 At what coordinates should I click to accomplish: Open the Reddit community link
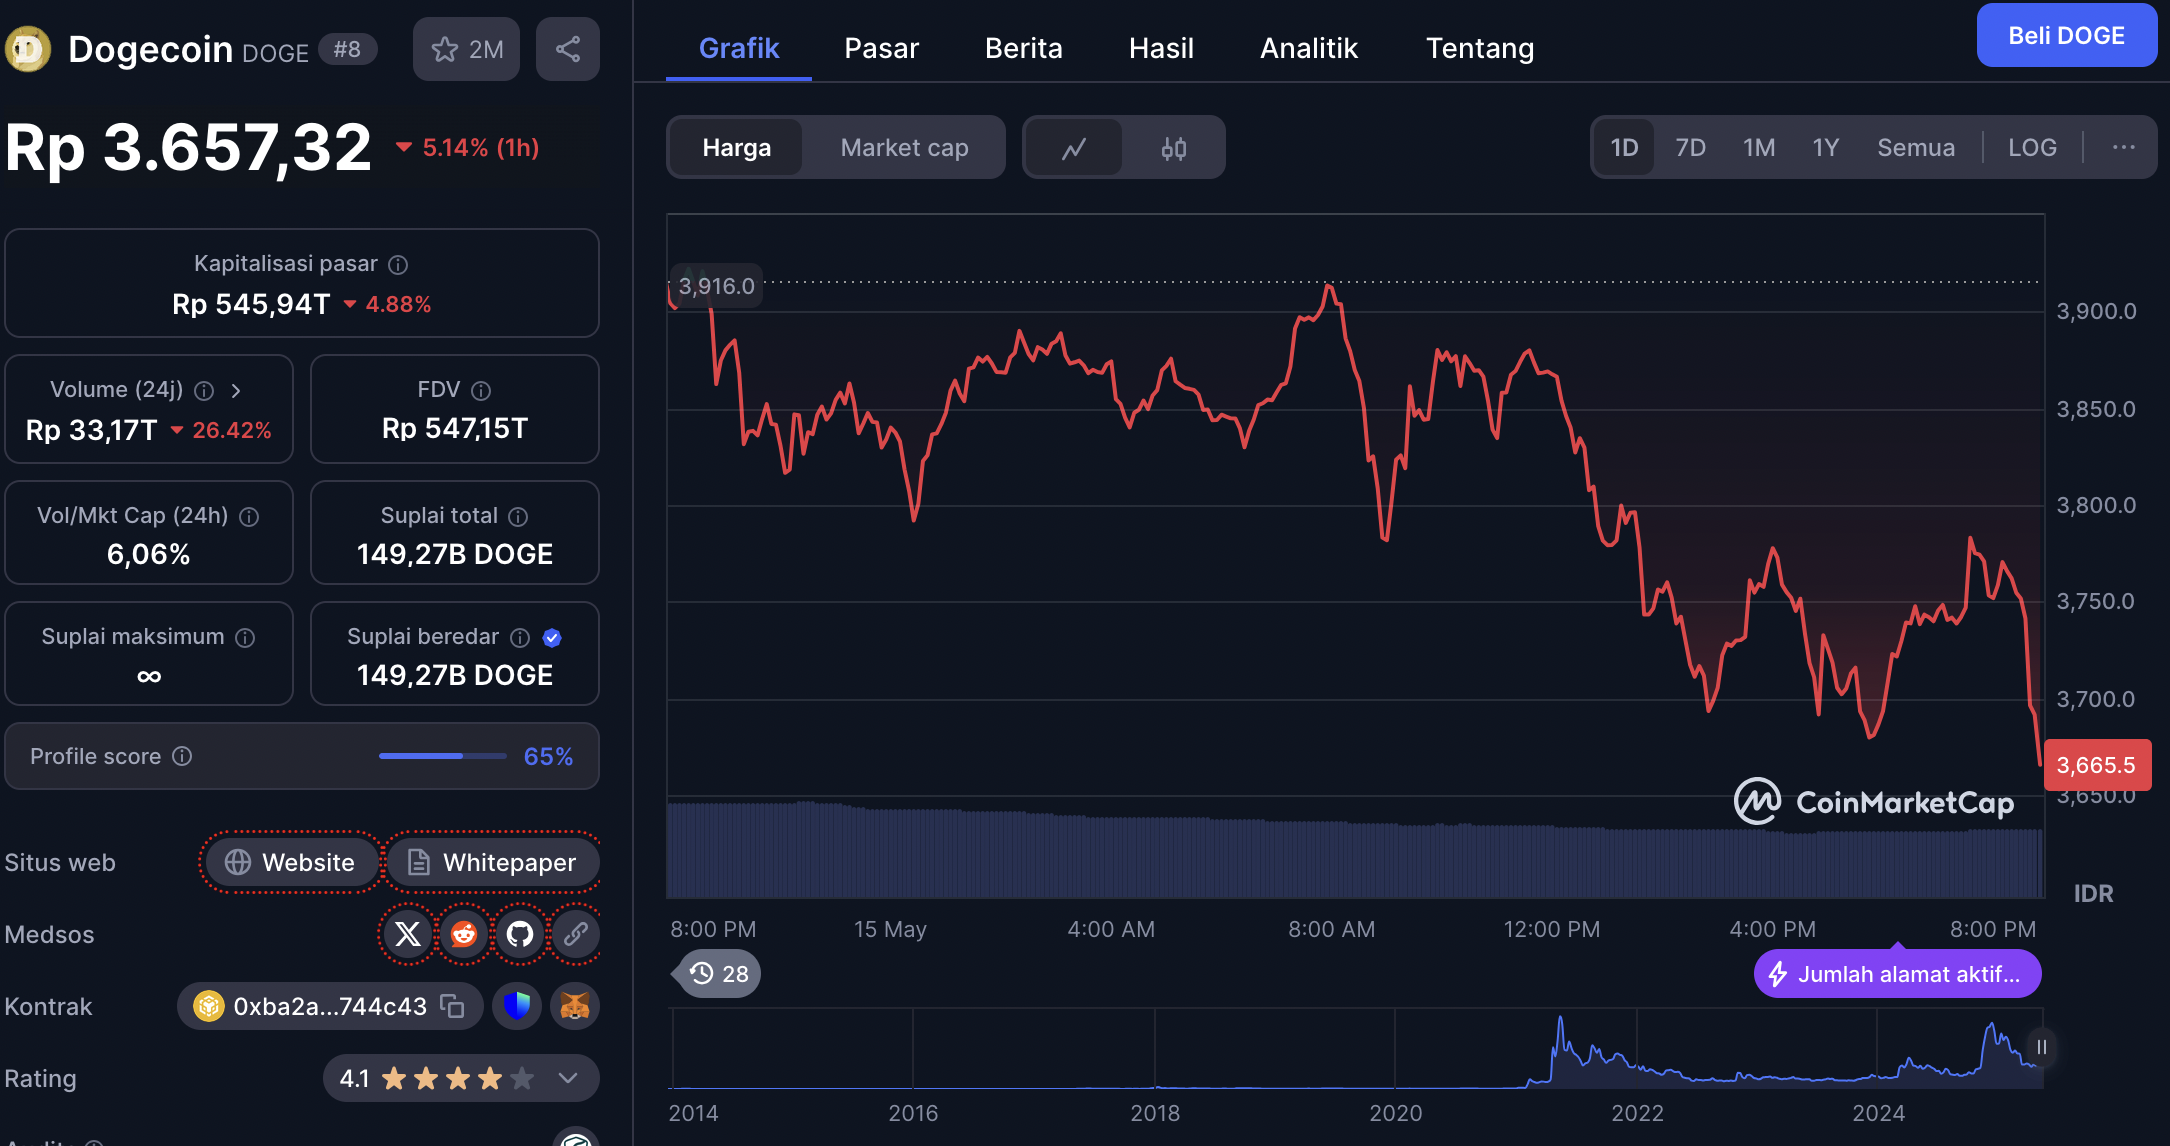click(464, 934)
